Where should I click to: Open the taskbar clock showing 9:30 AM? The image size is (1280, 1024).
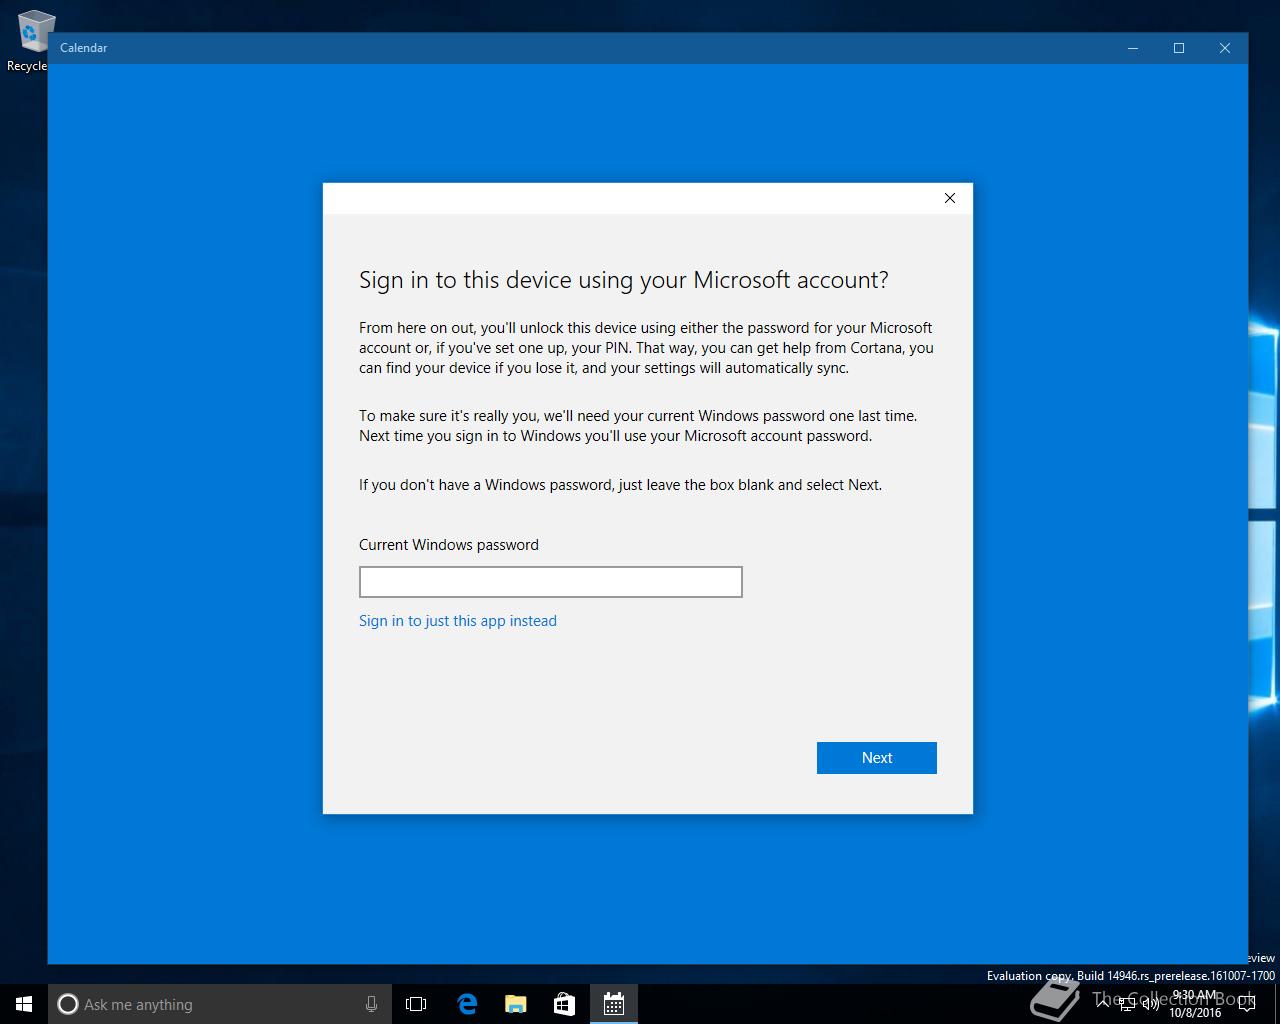(x=1195, y=1004)
